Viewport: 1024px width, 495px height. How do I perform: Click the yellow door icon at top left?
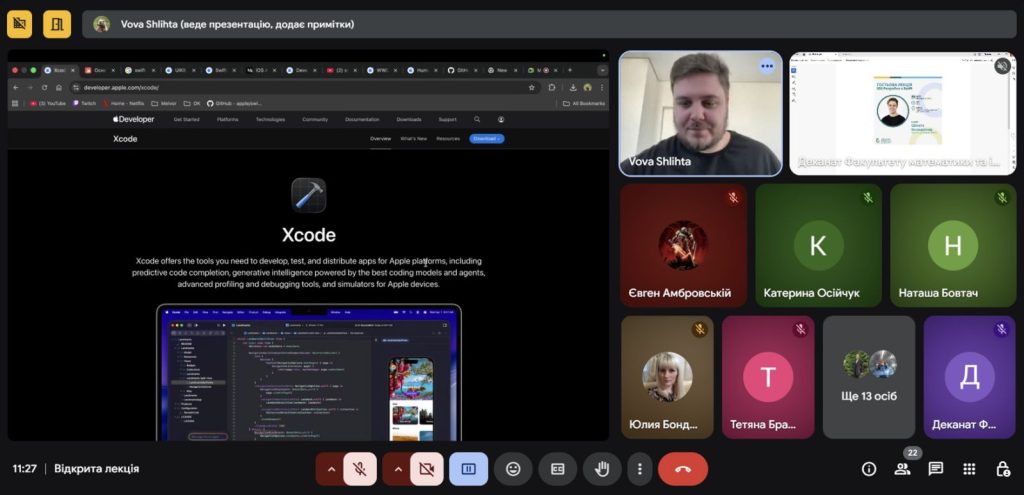click(57, 24)
